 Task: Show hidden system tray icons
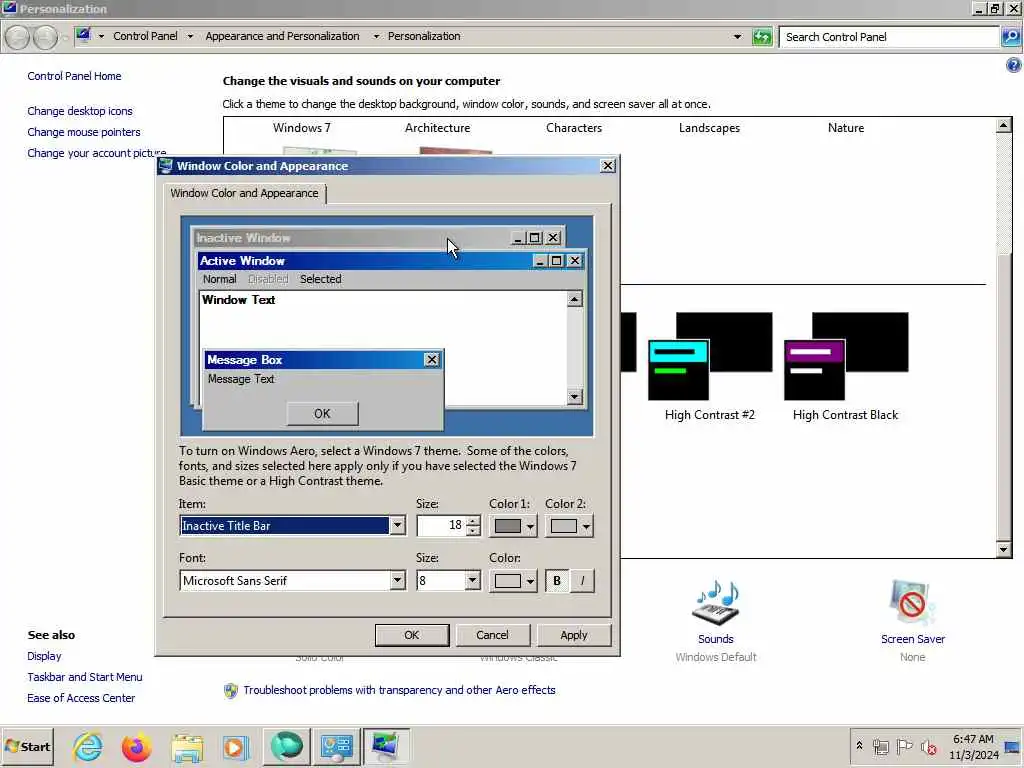[859, 746]
